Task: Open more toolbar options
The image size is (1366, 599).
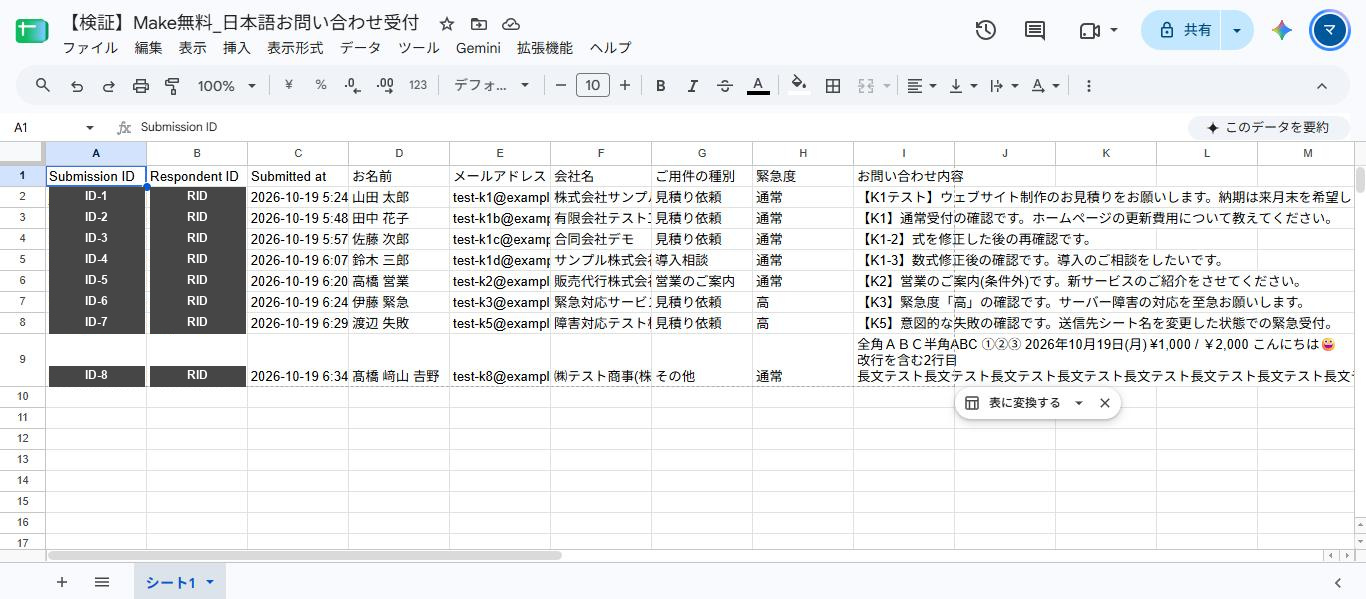Action: (x=1089, y=86)
